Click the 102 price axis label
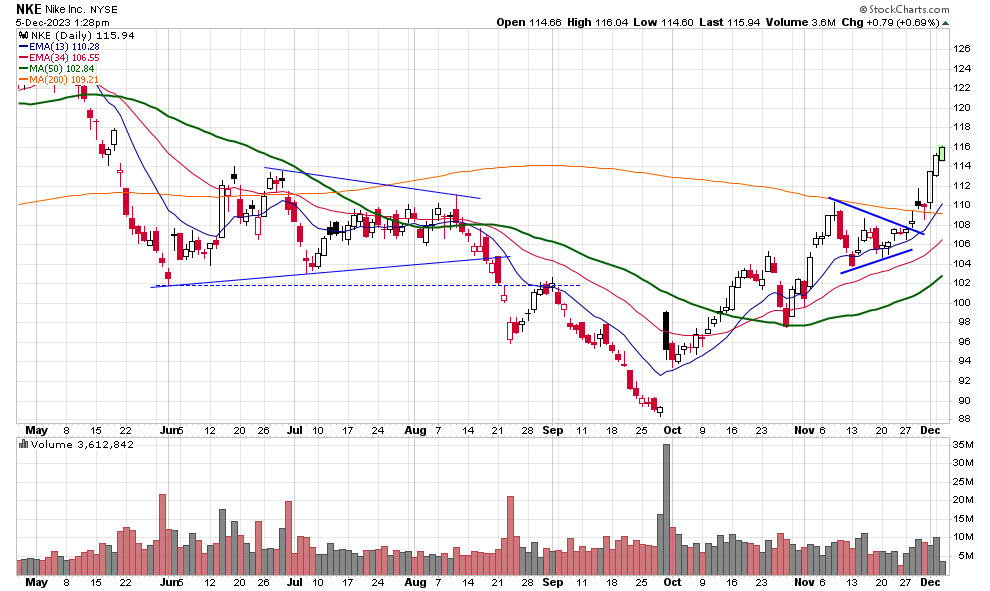Image resolution: width=990 pixels, height=591 pixels. [x=962, y=283]
